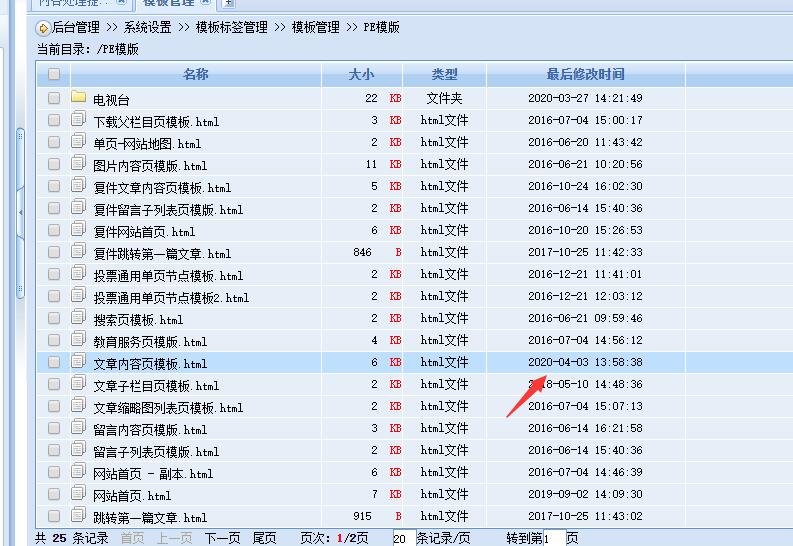Click file icon for 单页-网站地图.html
Image resolution: width=793 pixels, height=546 pixels.
point(79,142)
